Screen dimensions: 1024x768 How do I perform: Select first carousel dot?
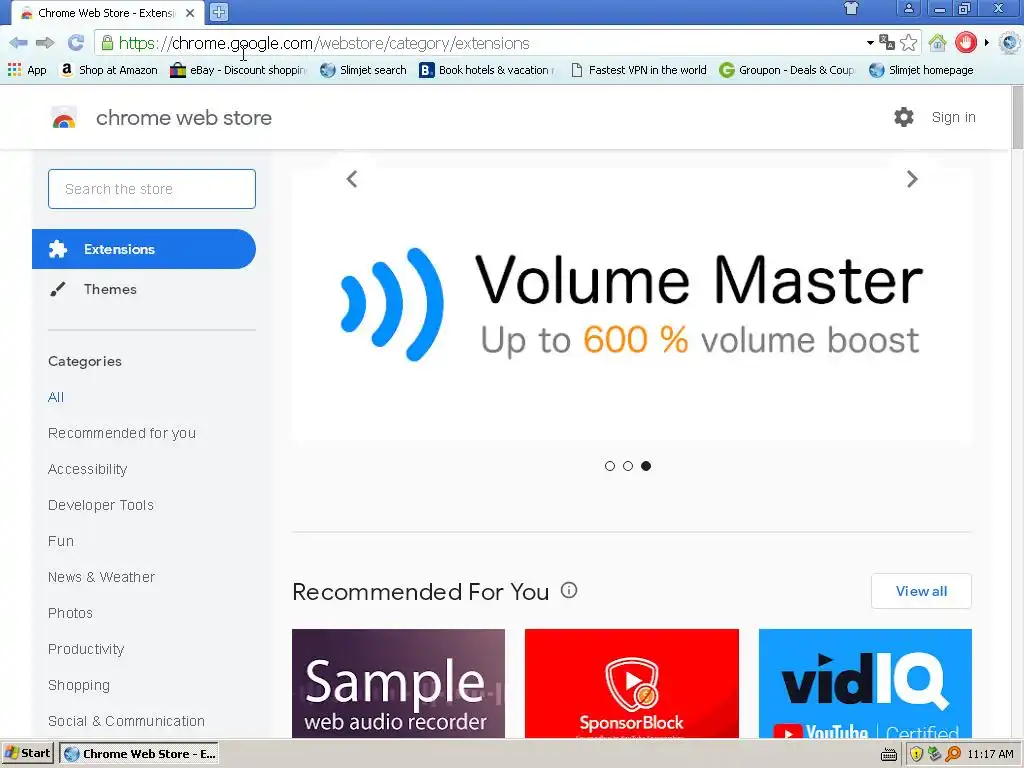(610, 466)
